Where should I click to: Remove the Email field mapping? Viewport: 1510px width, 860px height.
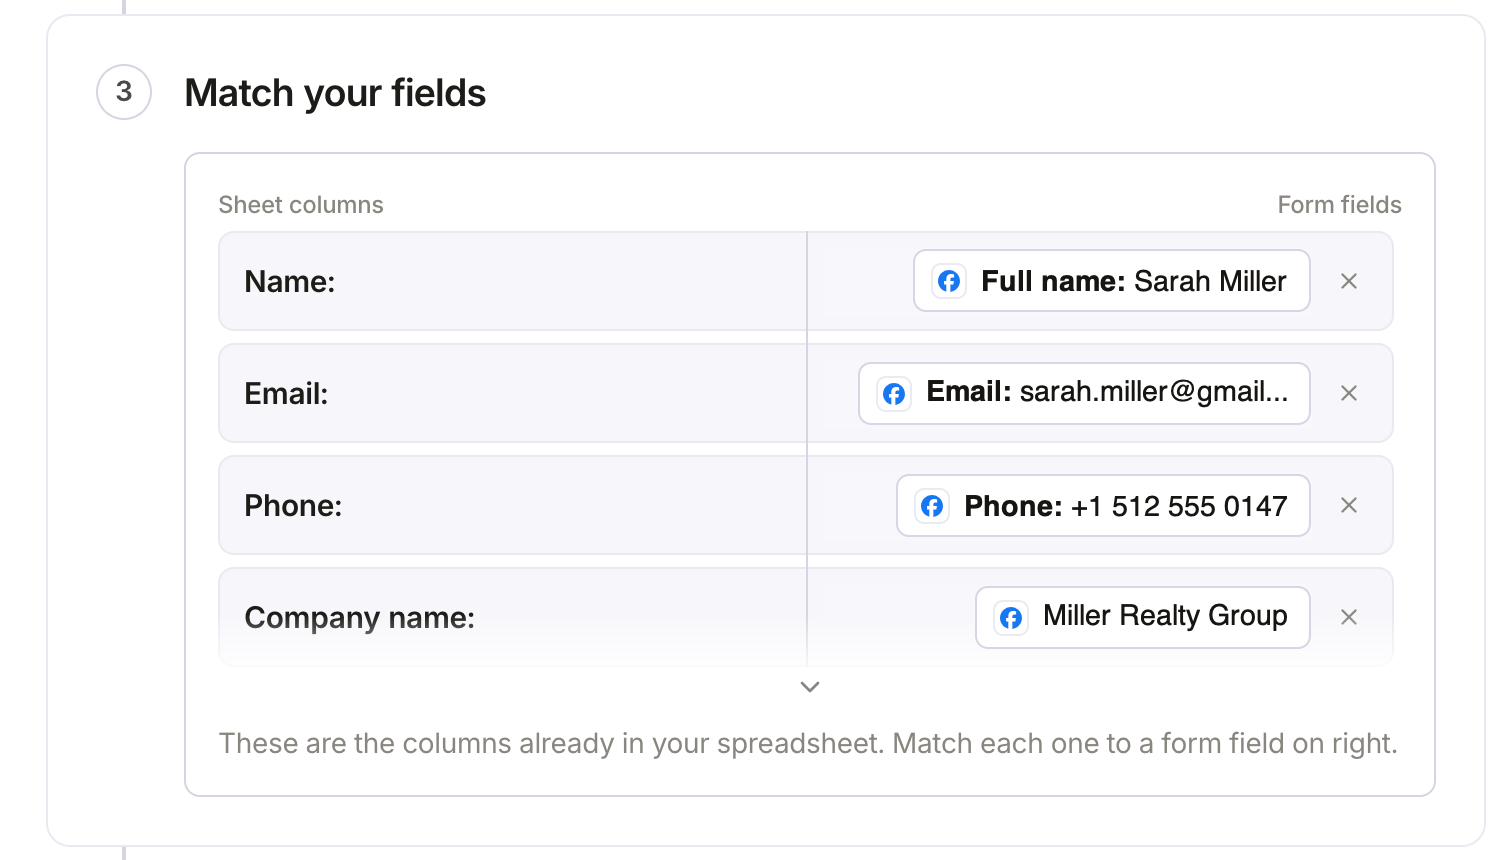pos(1349,393)
